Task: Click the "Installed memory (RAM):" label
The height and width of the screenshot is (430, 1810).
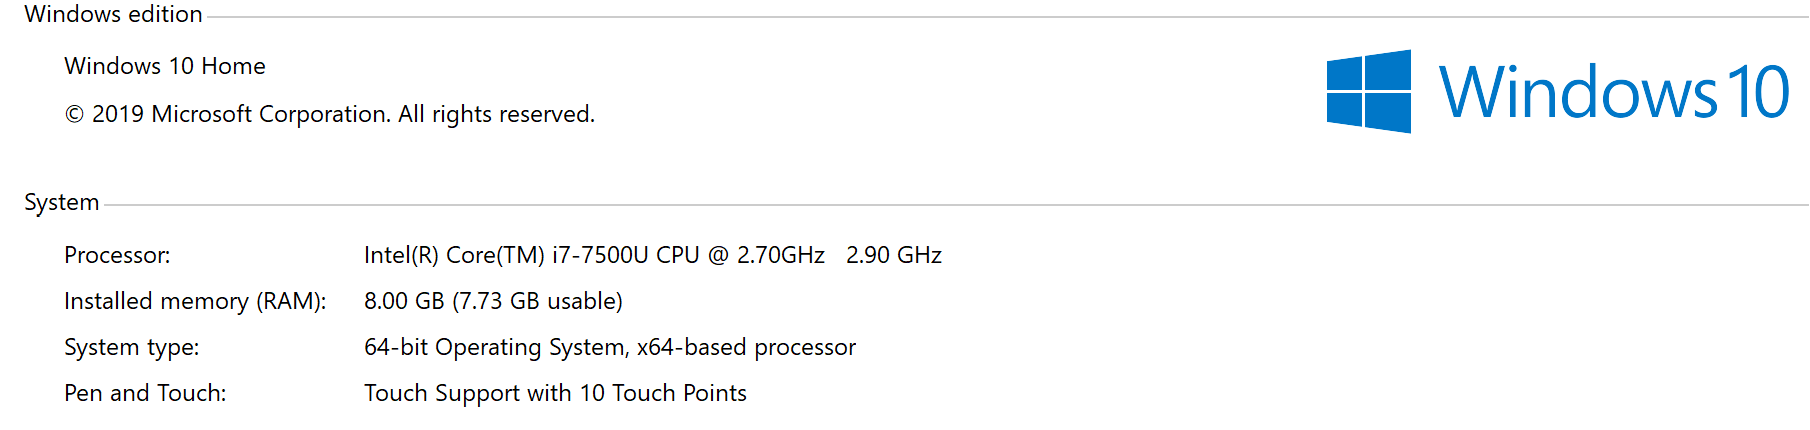Action: (195, 301)
